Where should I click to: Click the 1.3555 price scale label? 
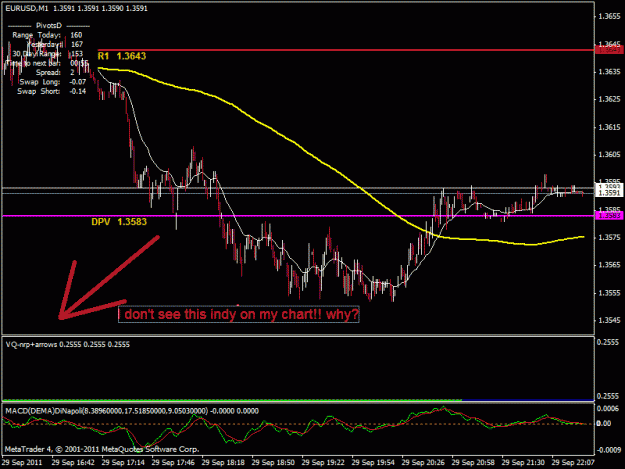[609, 293]
